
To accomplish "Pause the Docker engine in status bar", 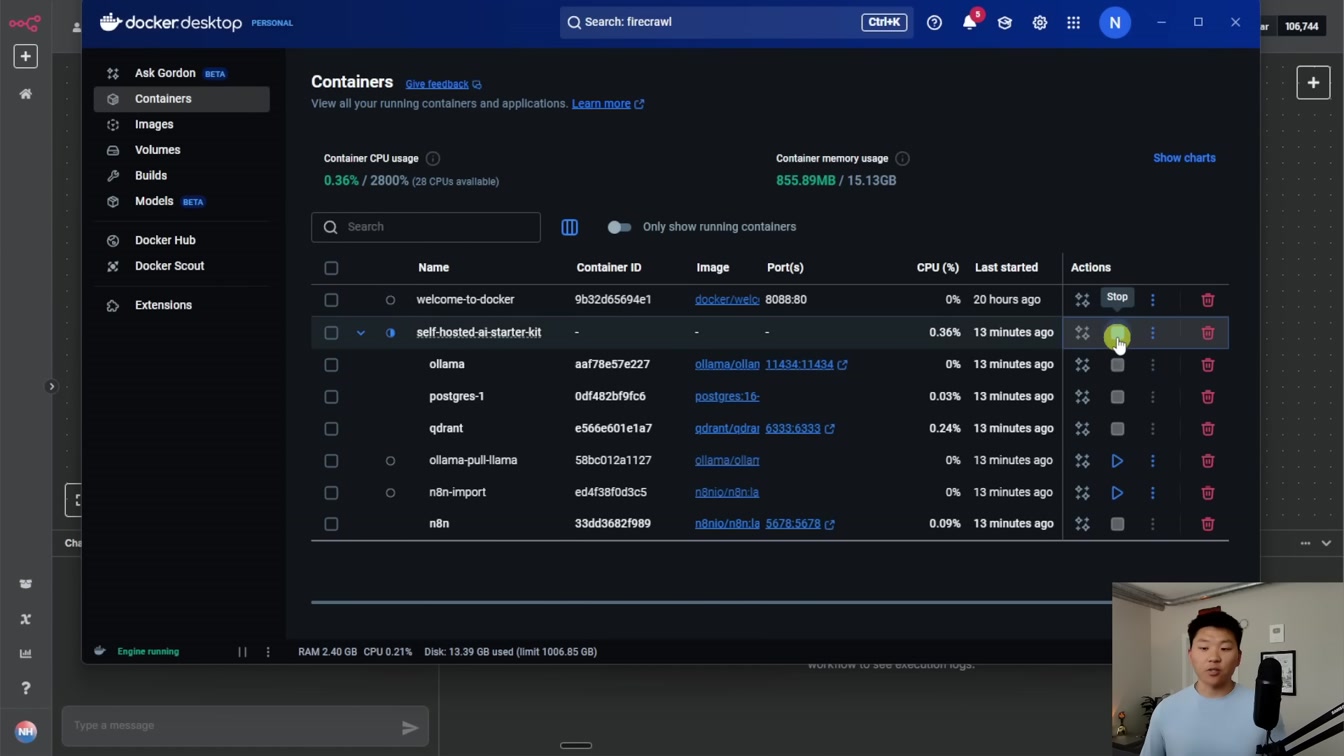I will (242, 652).
